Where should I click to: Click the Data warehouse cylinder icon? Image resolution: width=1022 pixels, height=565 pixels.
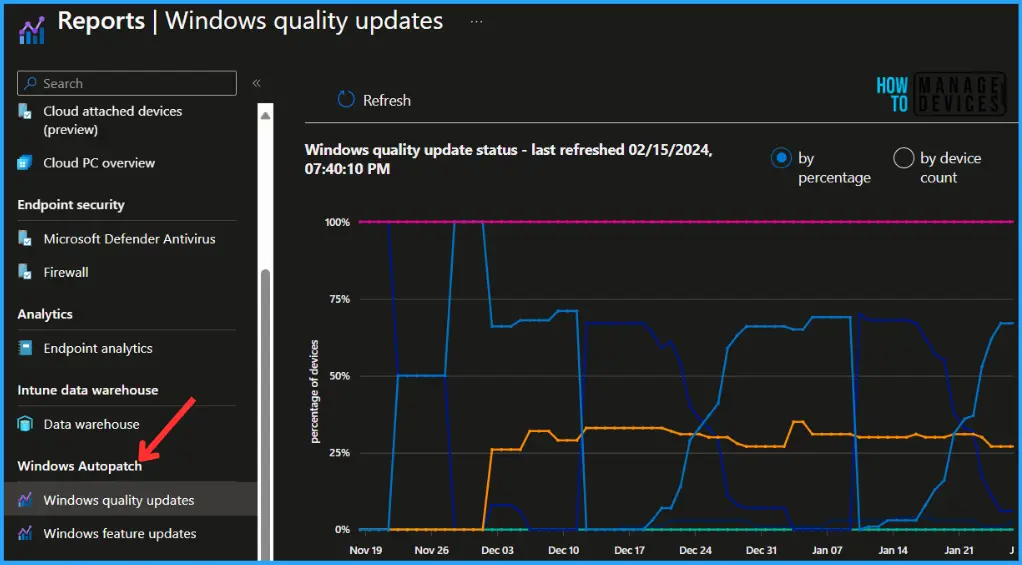pos(25,424)
